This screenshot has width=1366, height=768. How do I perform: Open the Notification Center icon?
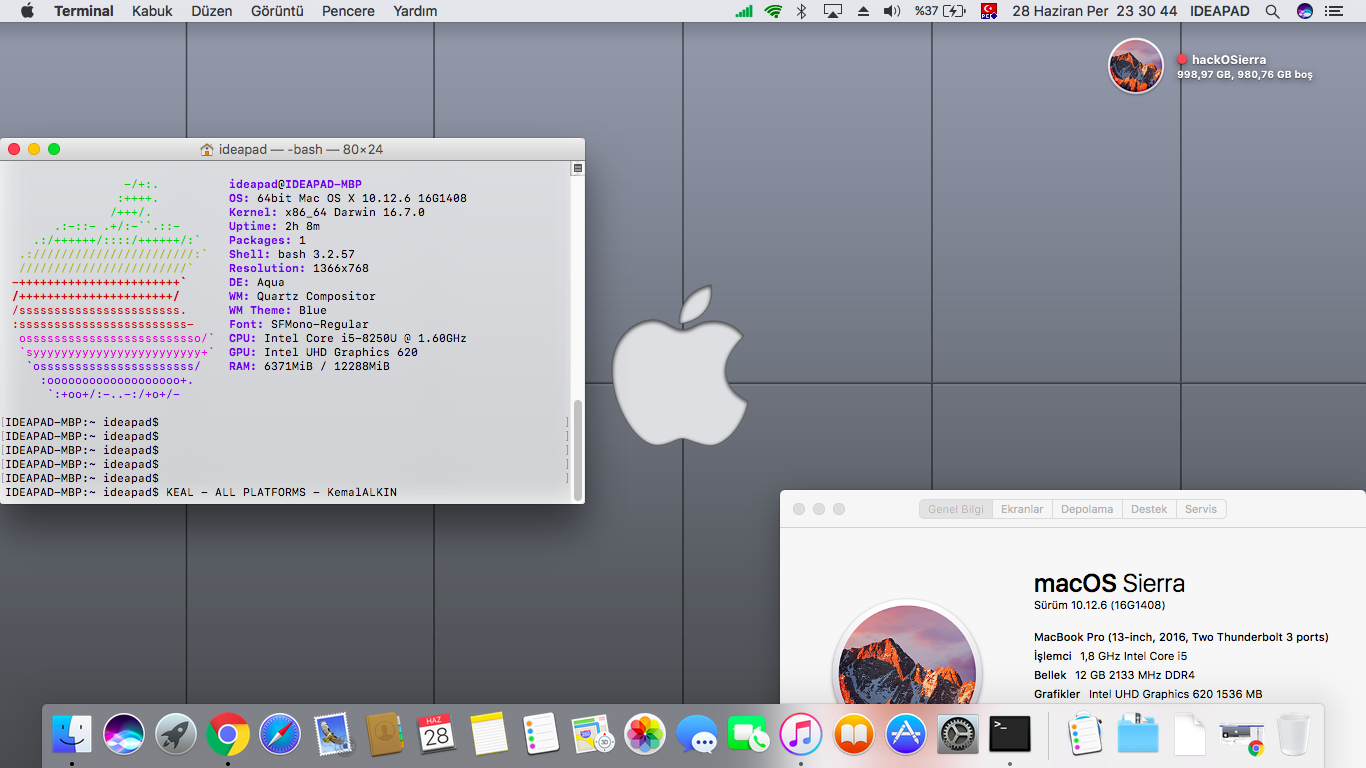pos(1333,11)
